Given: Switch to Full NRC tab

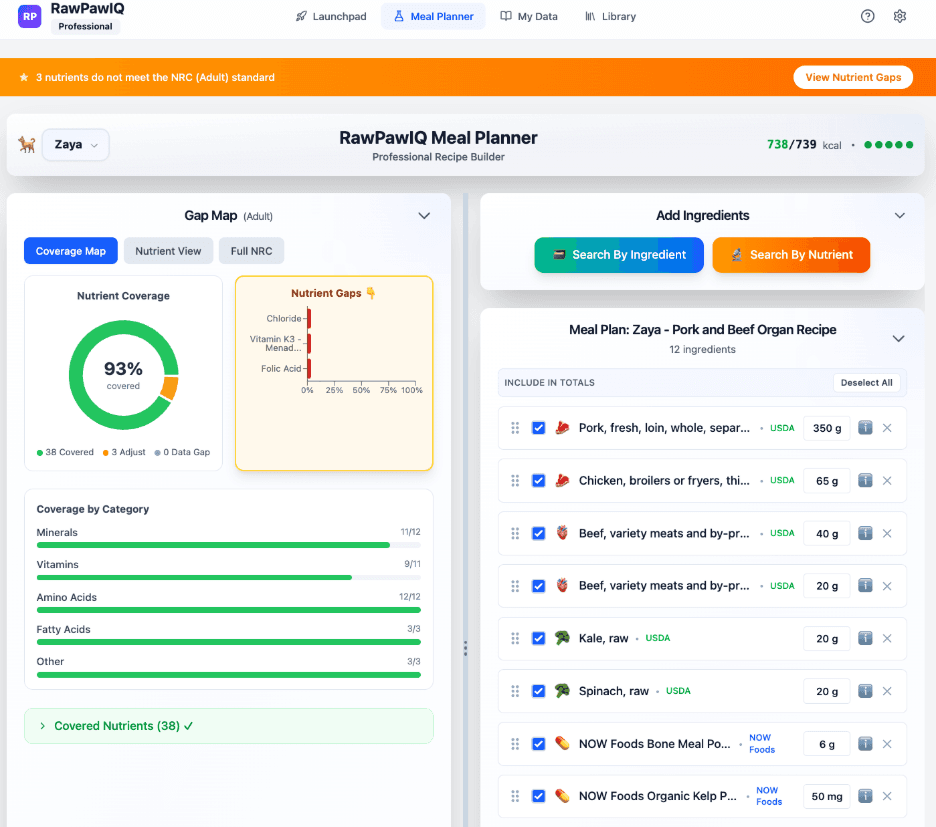Looking at the screenshot, I should click(x=251, y=251).
